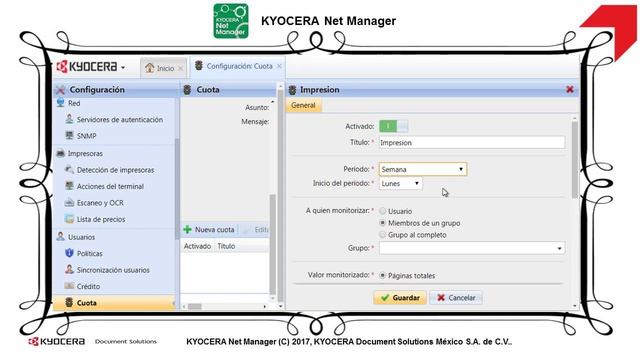Click the Sincronización usuarios icon

click(x=69, y=269)
